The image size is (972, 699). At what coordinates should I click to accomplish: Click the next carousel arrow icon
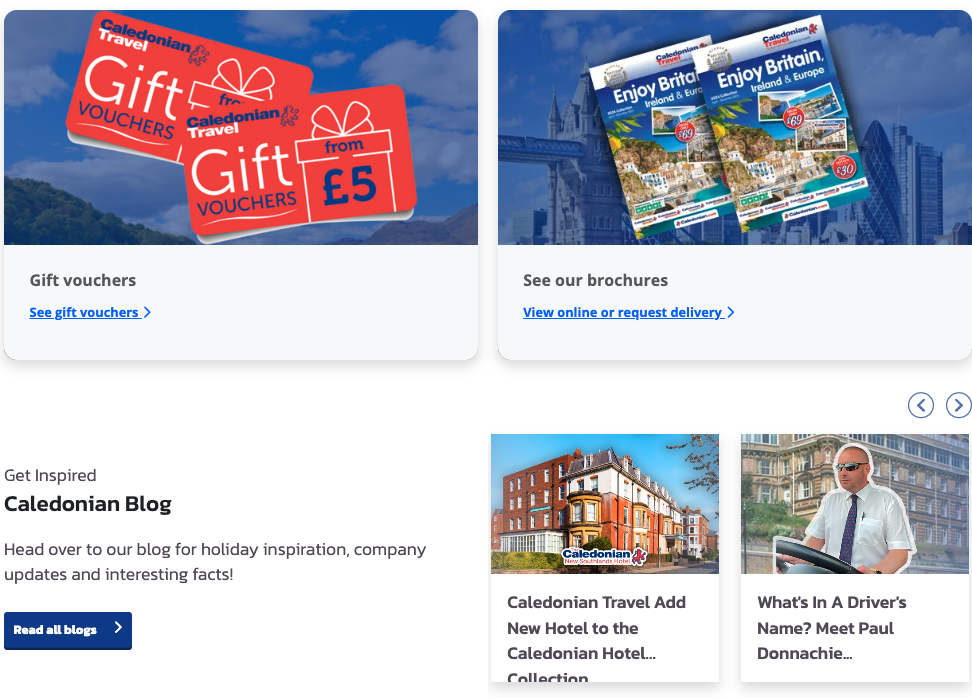[958, 405]
